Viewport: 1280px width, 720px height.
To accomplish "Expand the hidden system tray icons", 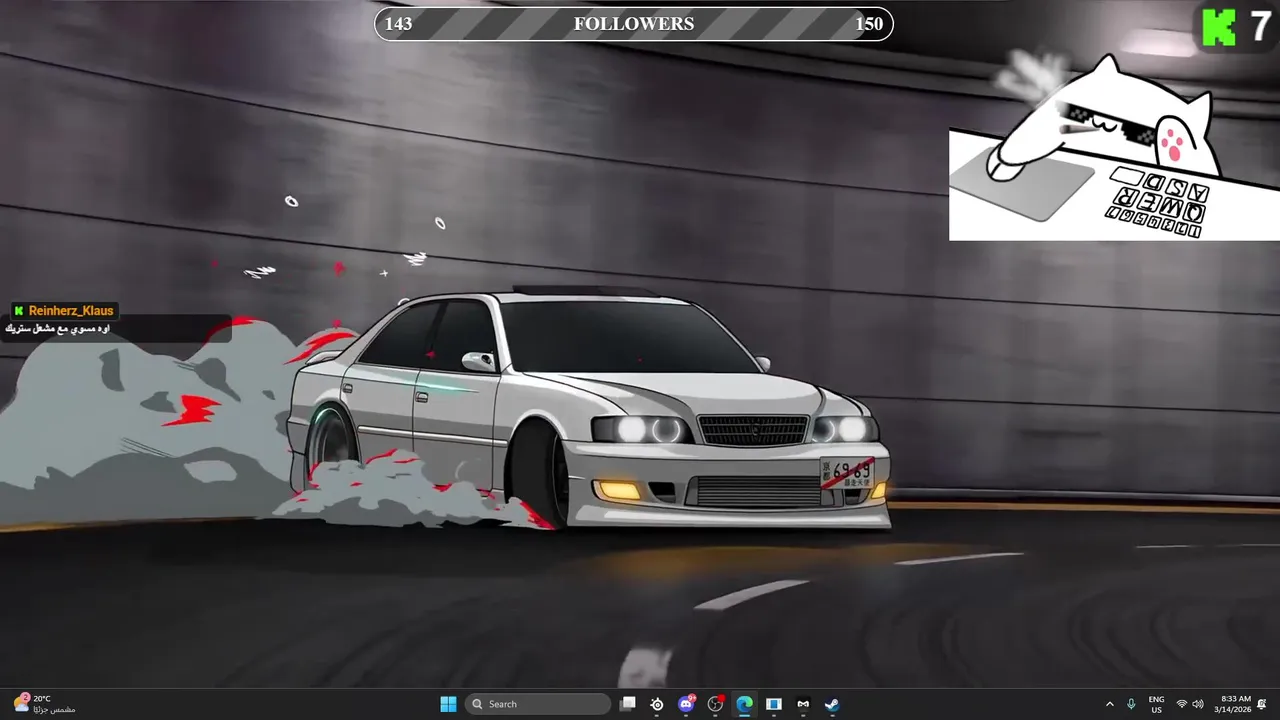I will pos(1109,704).
